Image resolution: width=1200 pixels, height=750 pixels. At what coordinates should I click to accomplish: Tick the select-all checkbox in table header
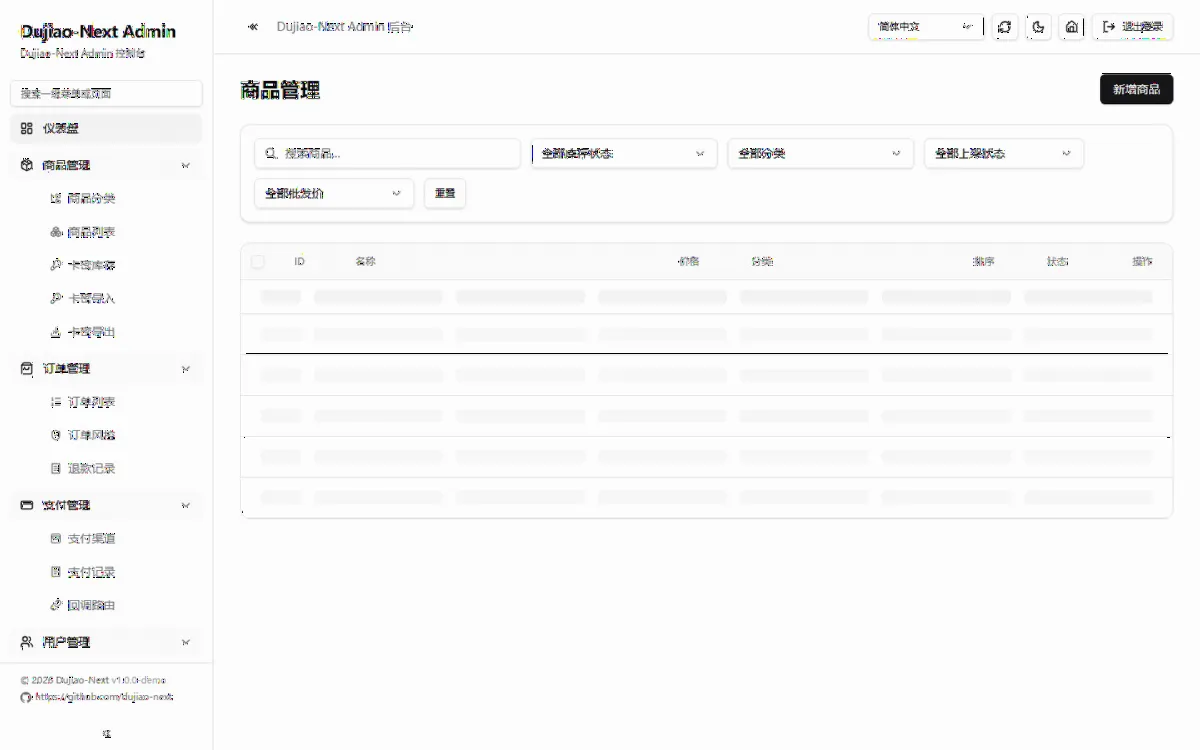258,261
